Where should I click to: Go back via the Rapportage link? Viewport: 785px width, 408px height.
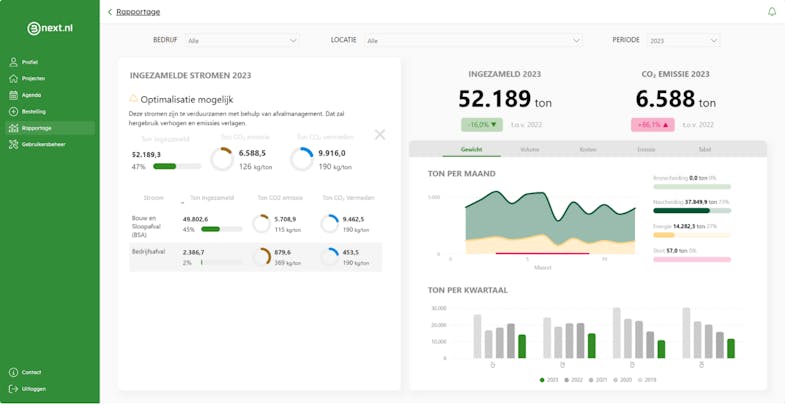(138, 12)
